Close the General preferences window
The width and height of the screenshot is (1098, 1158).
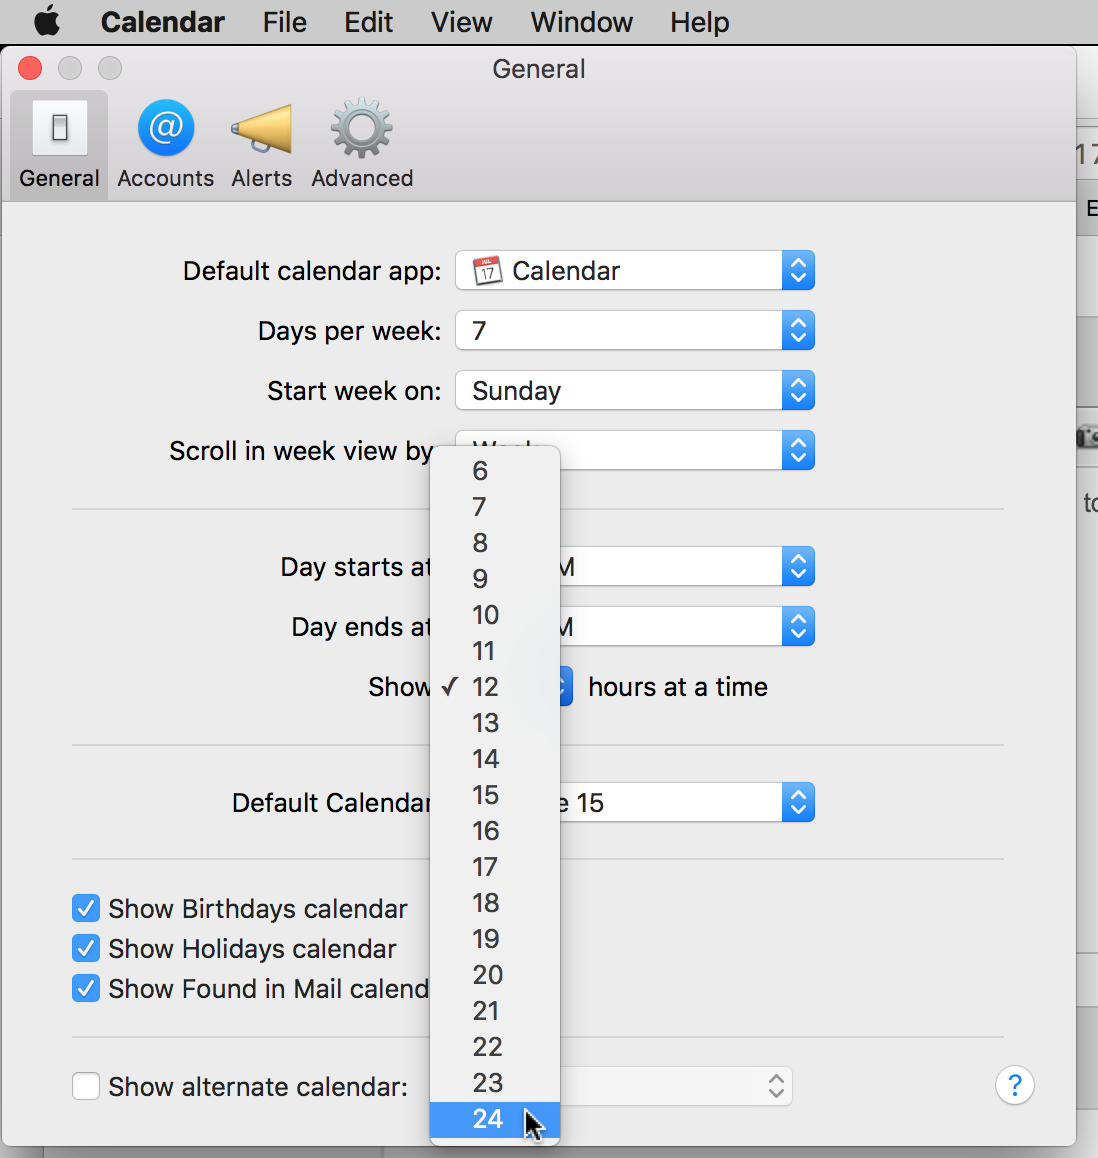coord(30,68)
